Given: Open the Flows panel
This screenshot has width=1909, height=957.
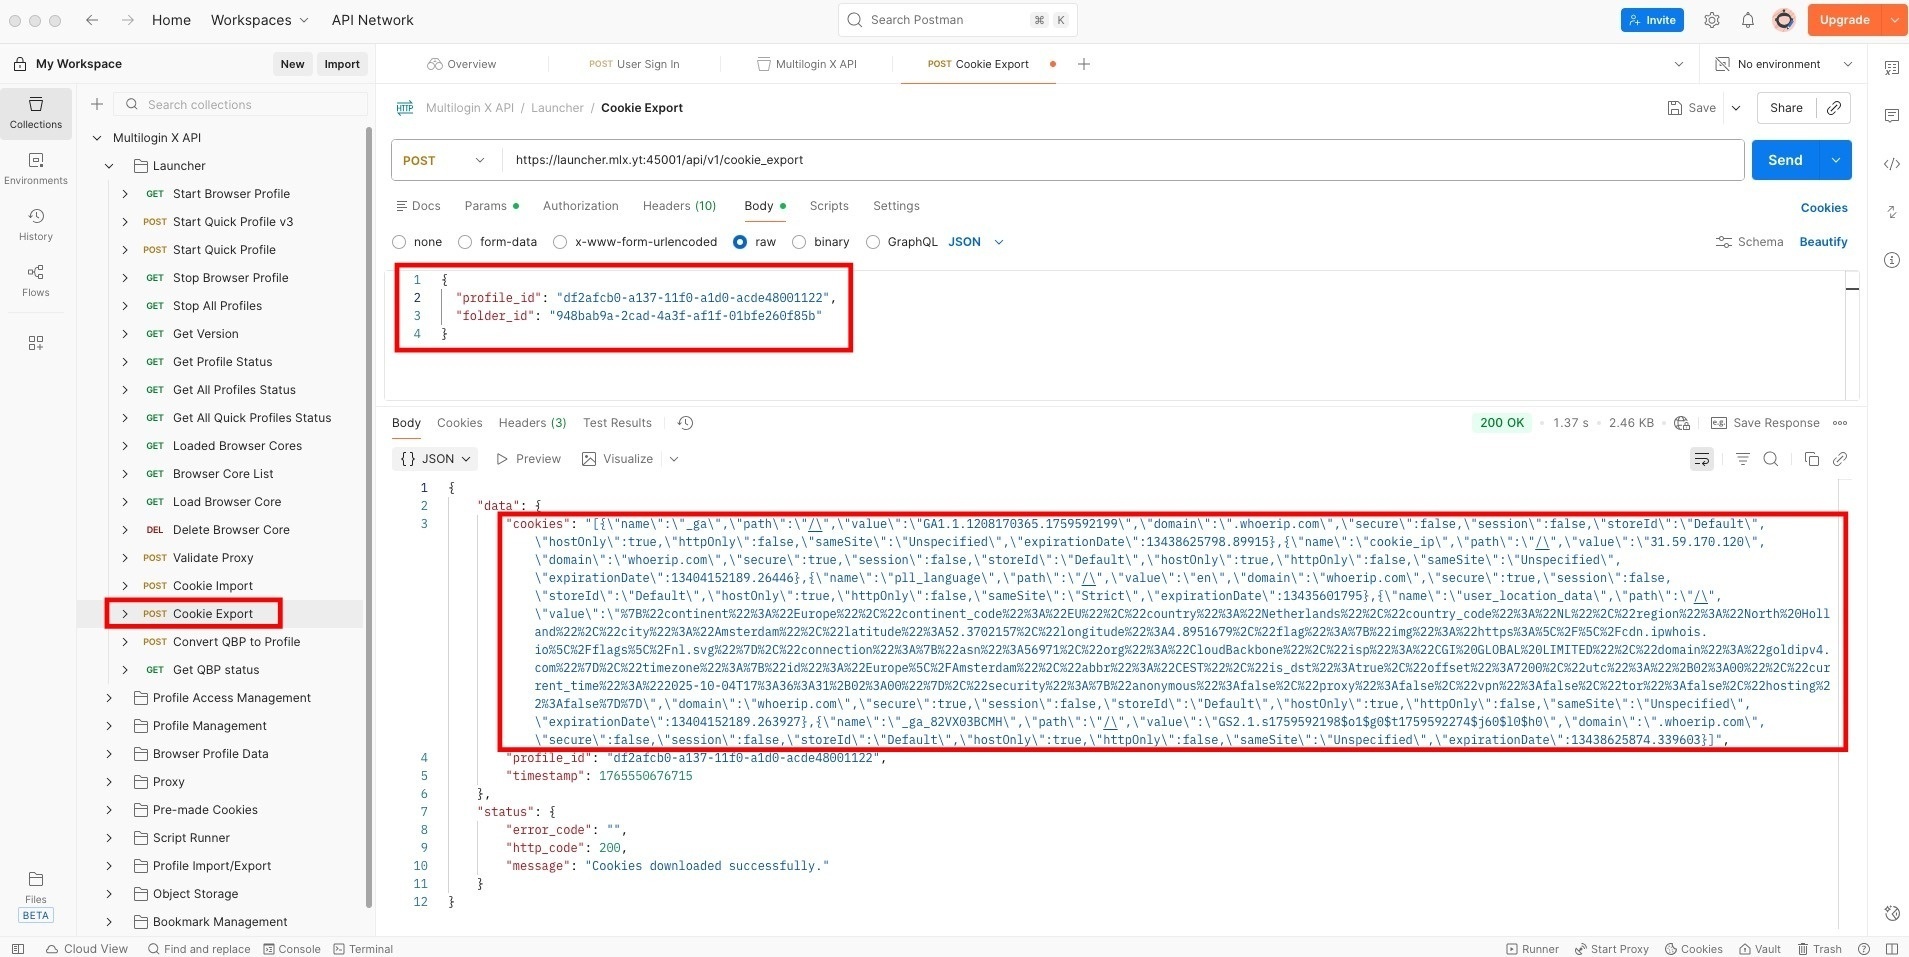Looking at the screenshot, I should tap(35, 279).
